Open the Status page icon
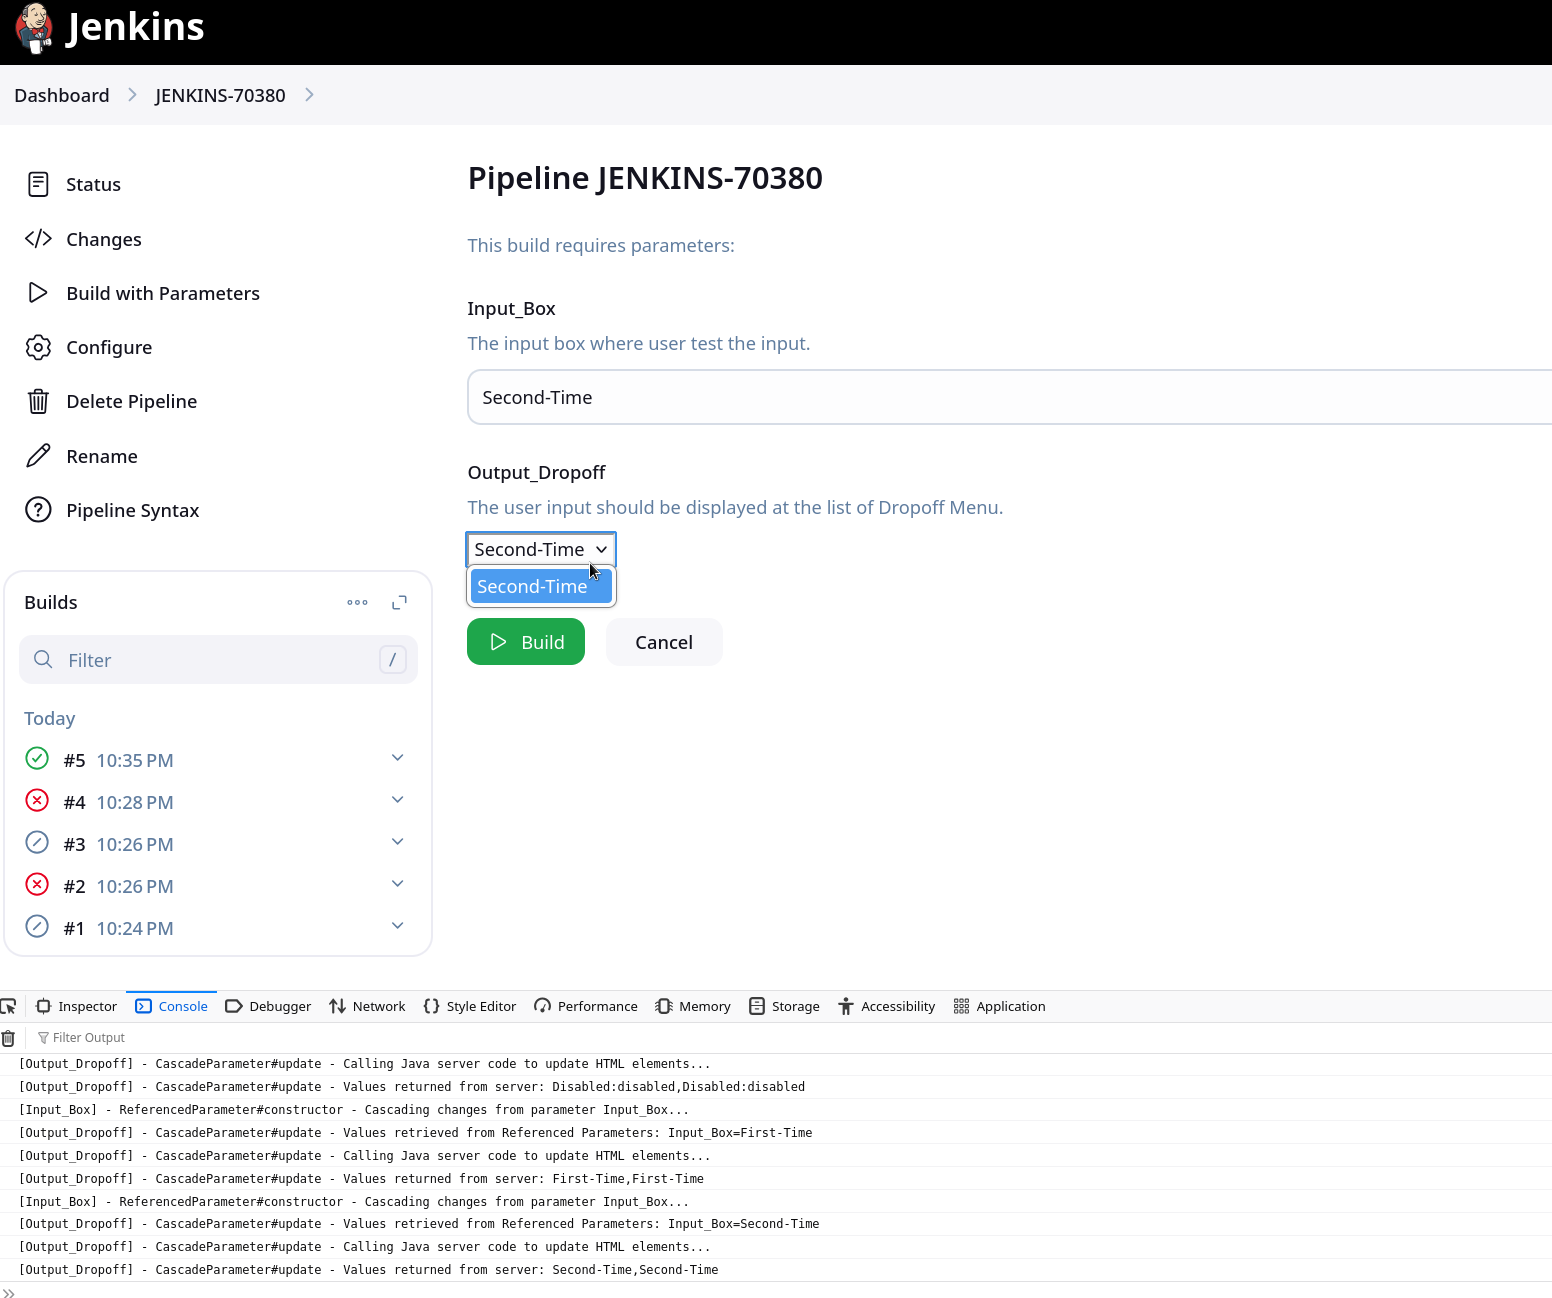 click(38, 184)
